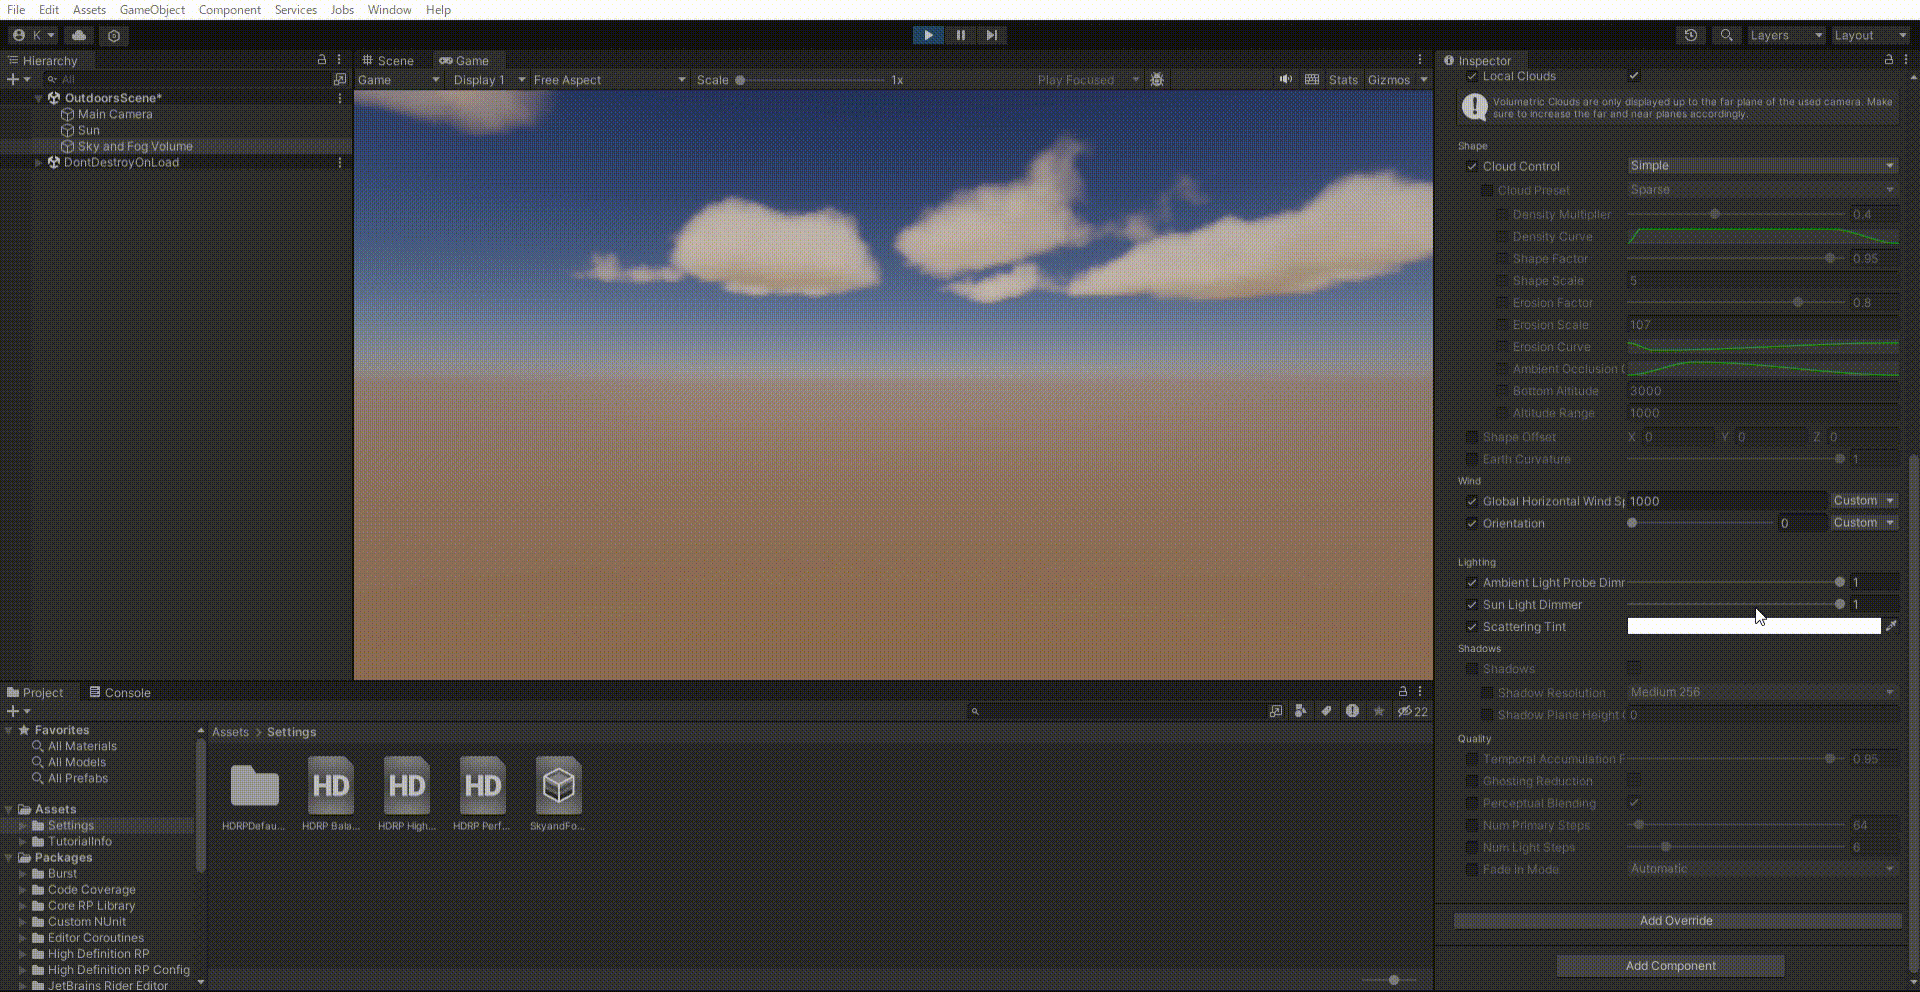Image resolution: width=1920 pixels, height=992 pixels.
Task: Open the File menu
Action: click(x=16, y=10)
